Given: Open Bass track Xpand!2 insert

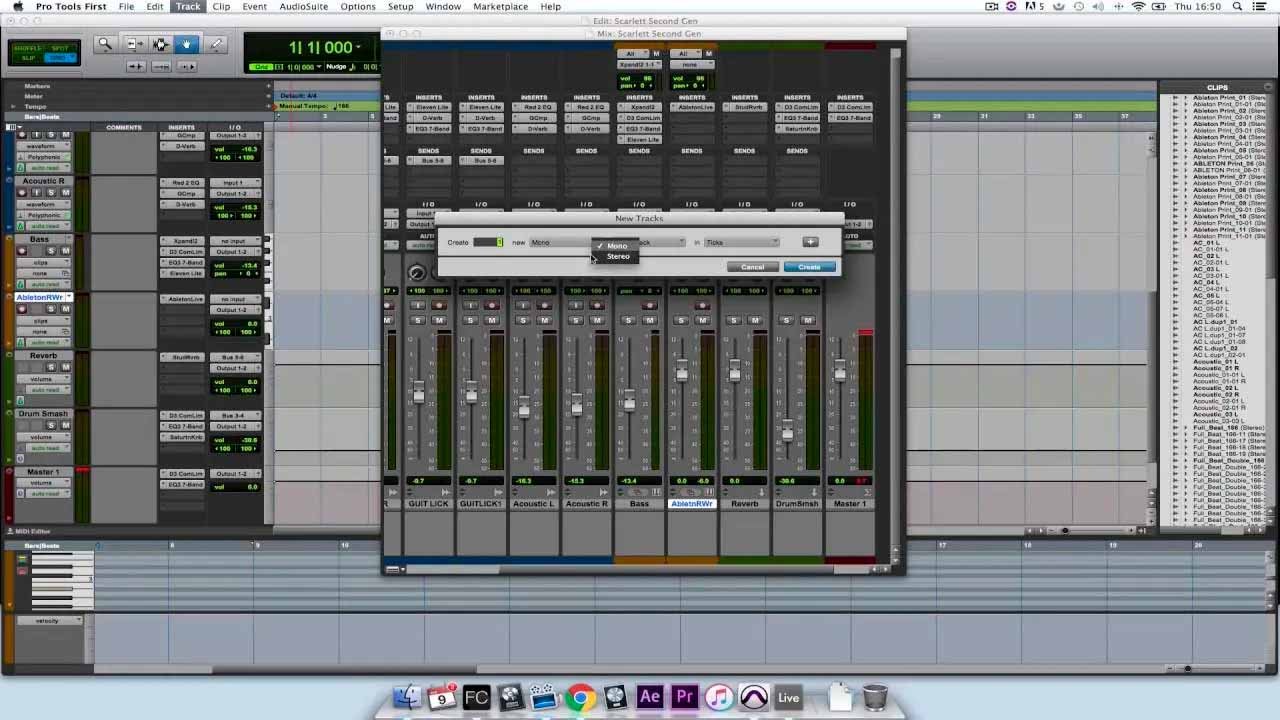Looking at the screenshot, I should click(185, 241).
